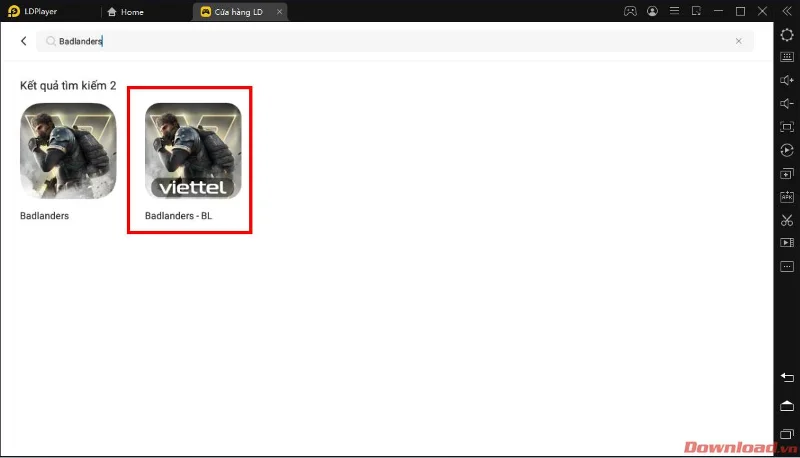Increase volume using sidebar speaker icon
The height and width of the screenshot is (458, 800).
coord(787,80)
